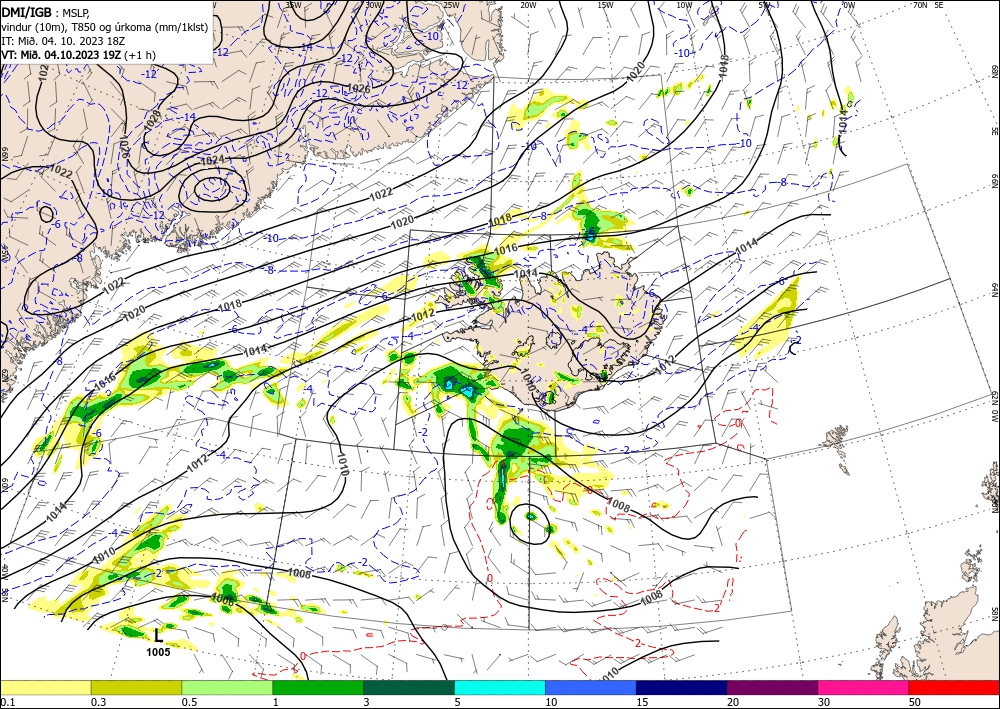This screenshot has width=1000, height=709.
Task: Pick the cyan 5–10 legend band
Action: pos(500,687)
